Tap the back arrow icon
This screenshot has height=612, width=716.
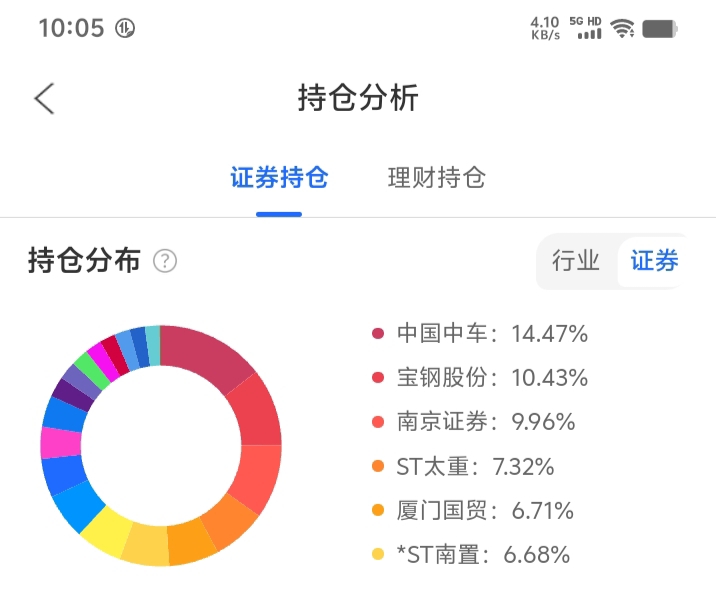point(44,98)
